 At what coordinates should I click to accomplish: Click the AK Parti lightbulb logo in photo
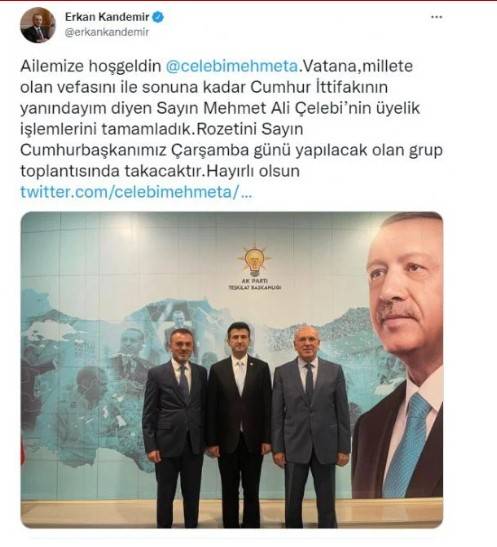pyautogui.click(x=254, y=260)
